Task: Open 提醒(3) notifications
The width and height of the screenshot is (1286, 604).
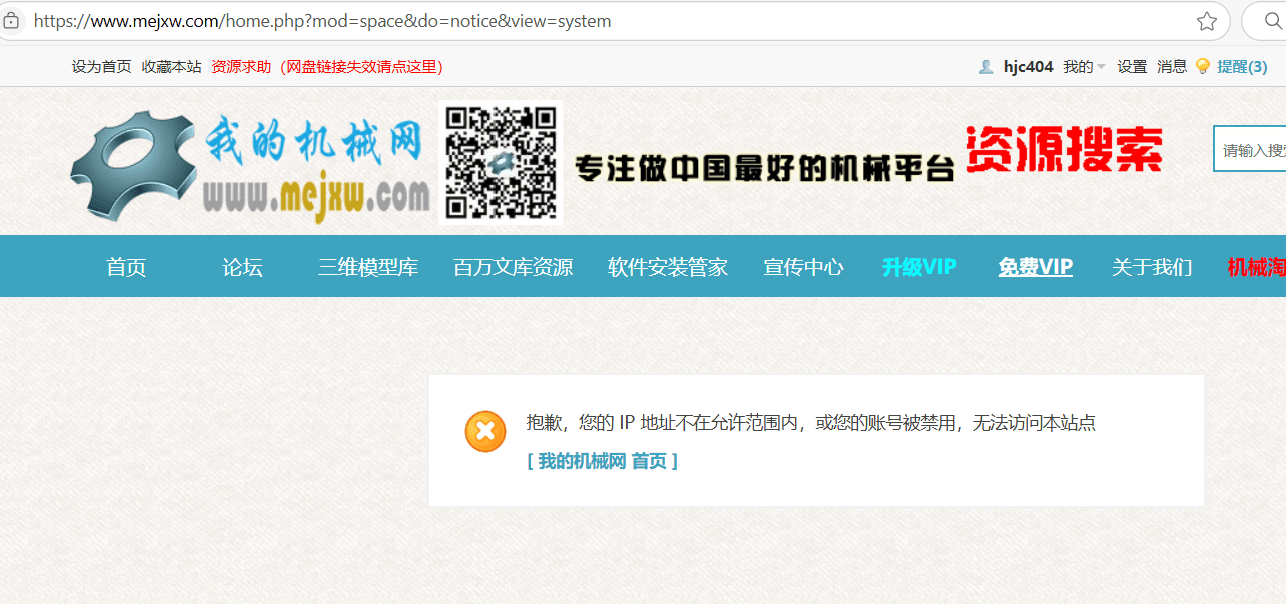Action: (1242, 67)
